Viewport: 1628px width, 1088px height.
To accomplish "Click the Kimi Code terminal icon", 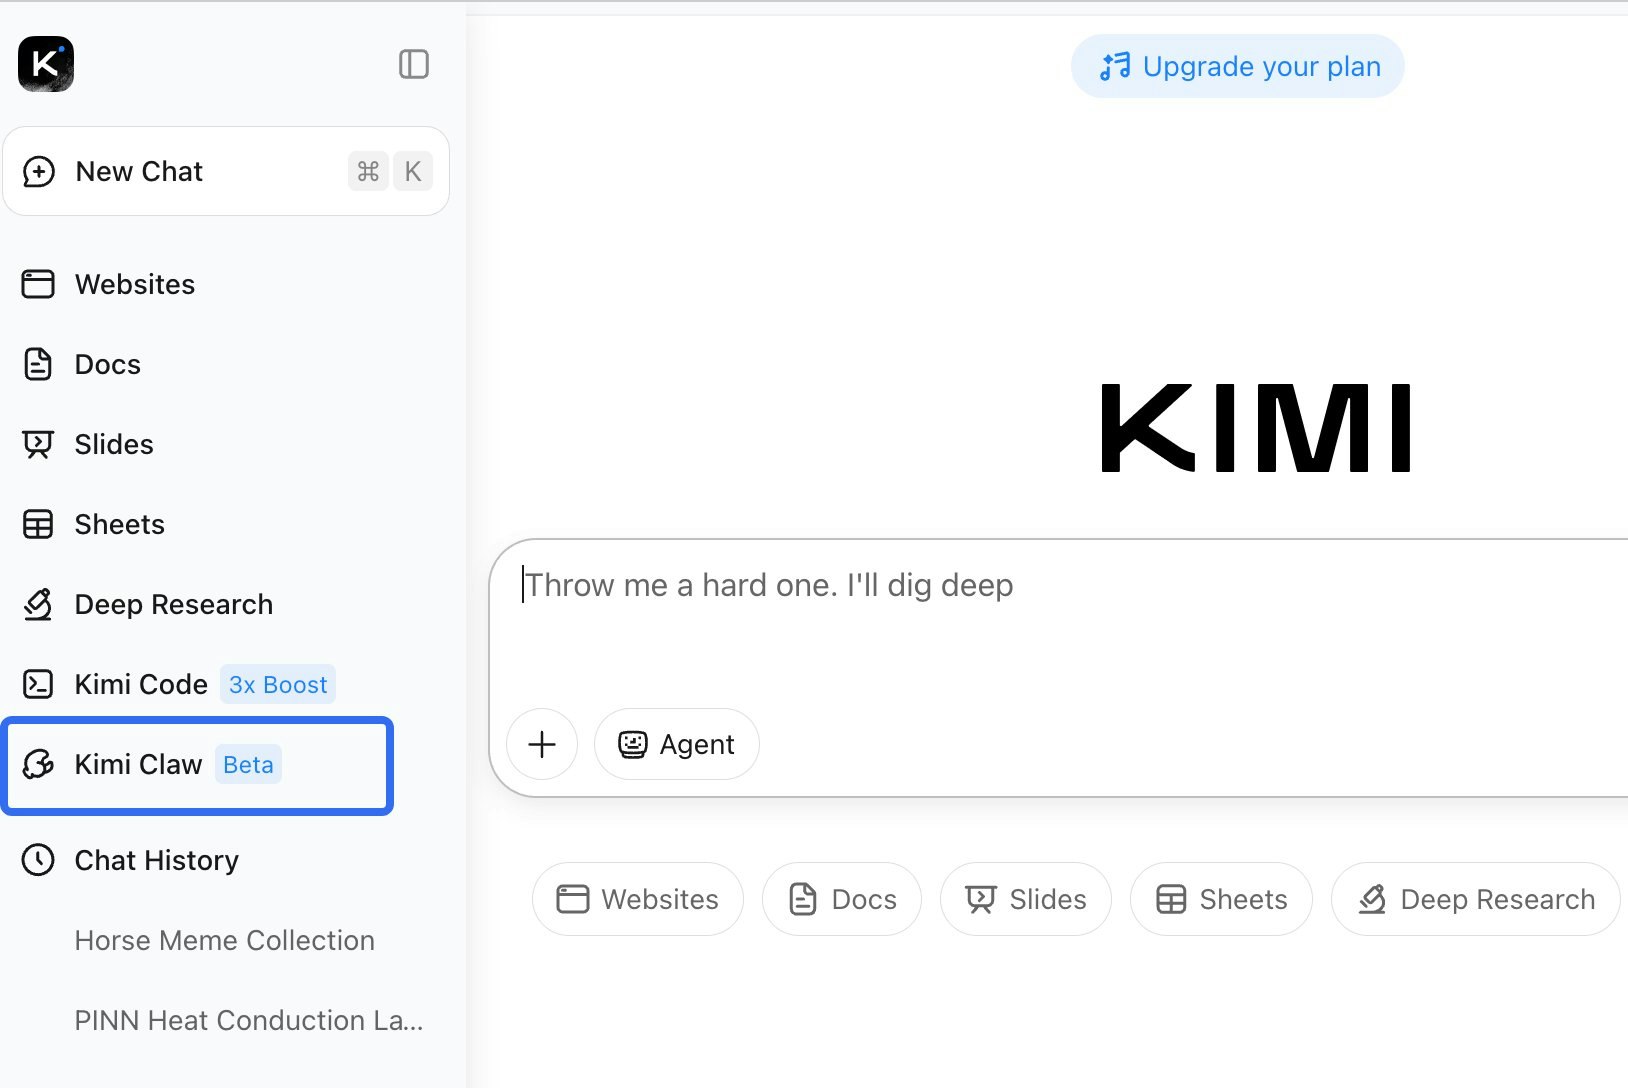I will [39, 684].
